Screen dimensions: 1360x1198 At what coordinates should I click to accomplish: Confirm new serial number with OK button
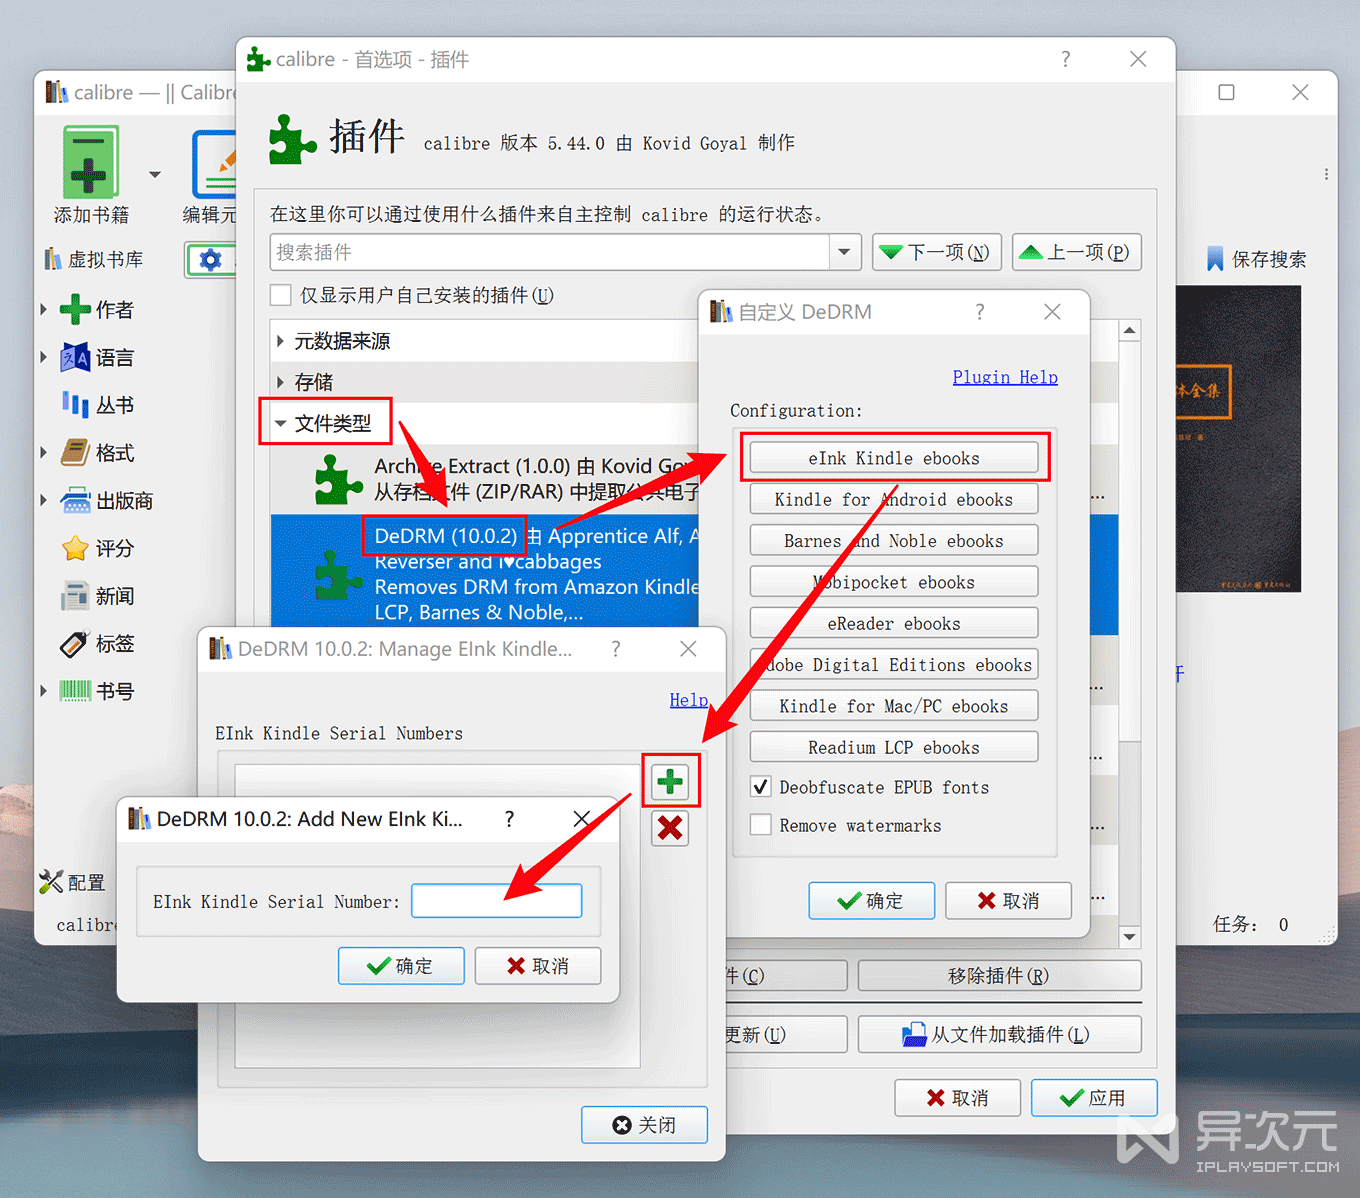click(401, 966)
